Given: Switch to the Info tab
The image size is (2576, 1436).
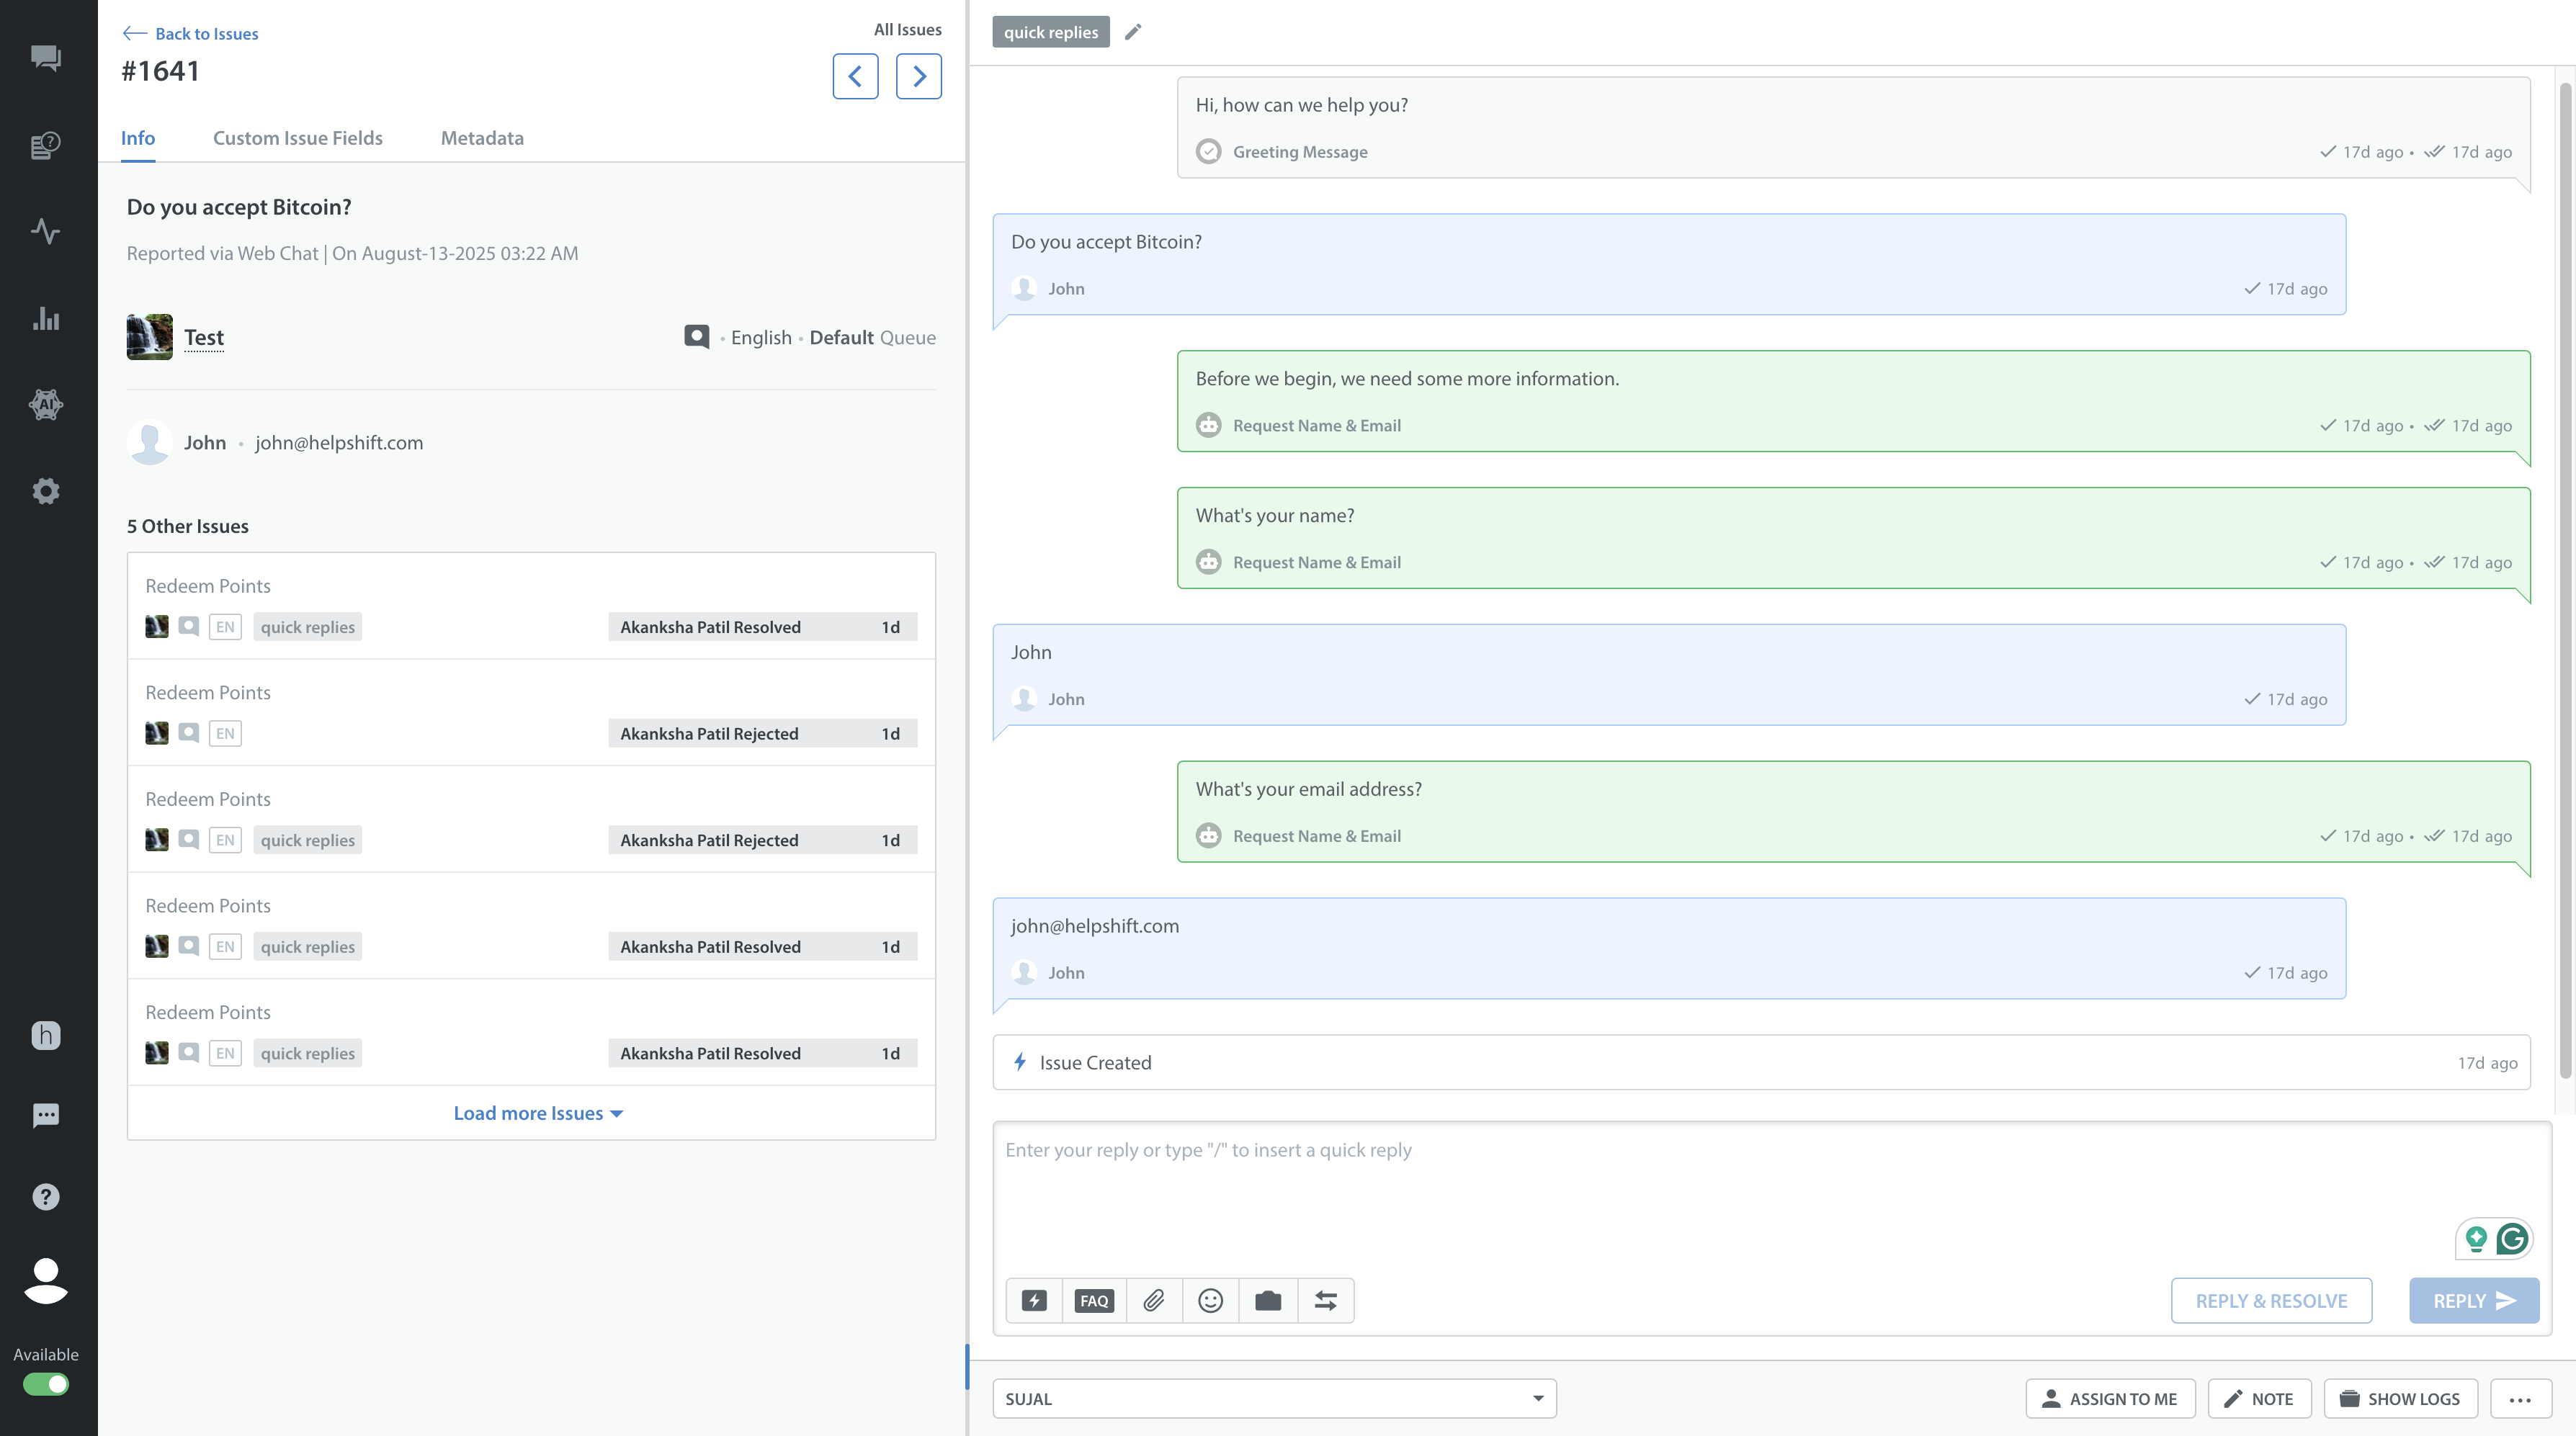Looking at the screenshot, I should (x=138, y=138).
